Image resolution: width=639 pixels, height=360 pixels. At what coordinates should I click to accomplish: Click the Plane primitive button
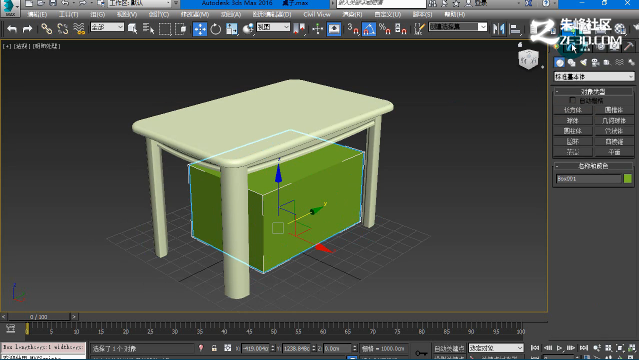click(614, 152)
